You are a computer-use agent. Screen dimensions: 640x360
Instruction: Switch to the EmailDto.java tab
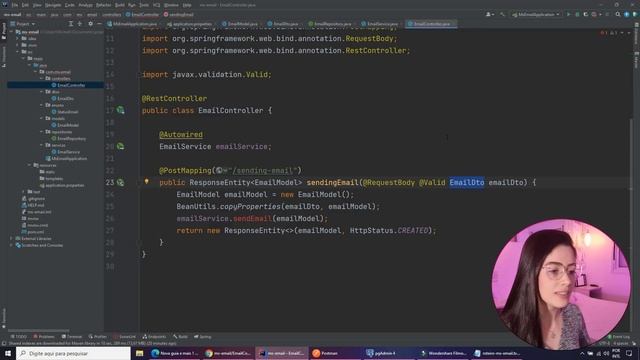[283, 24]
